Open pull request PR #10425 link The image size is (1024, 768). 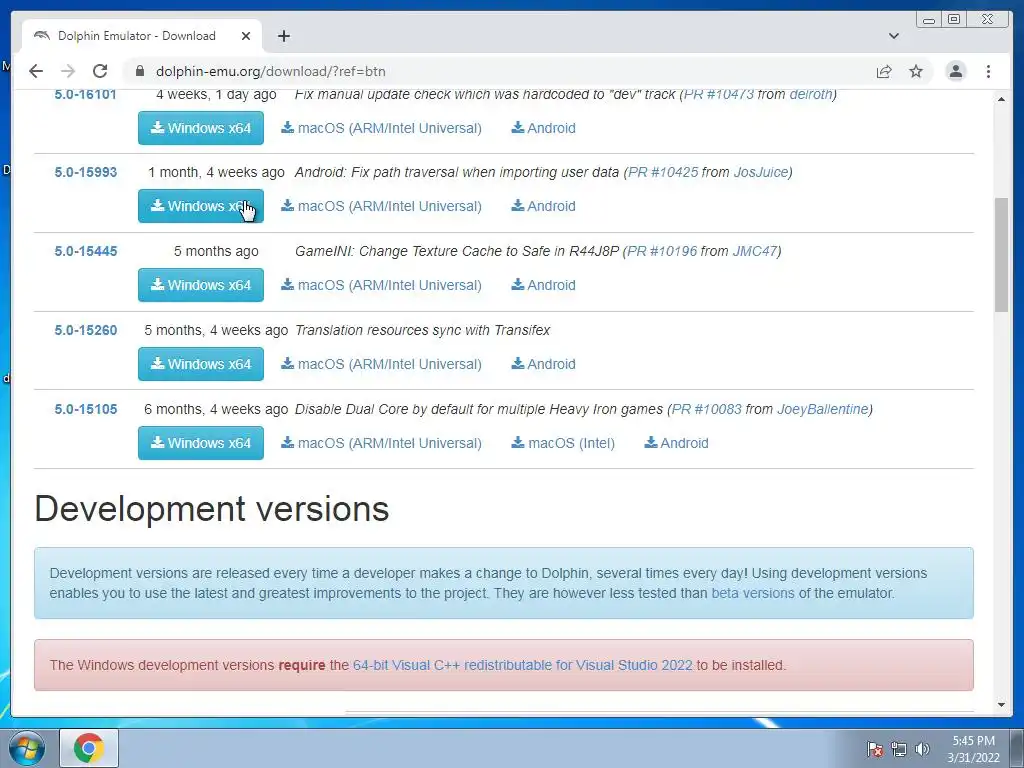(663, 172)
